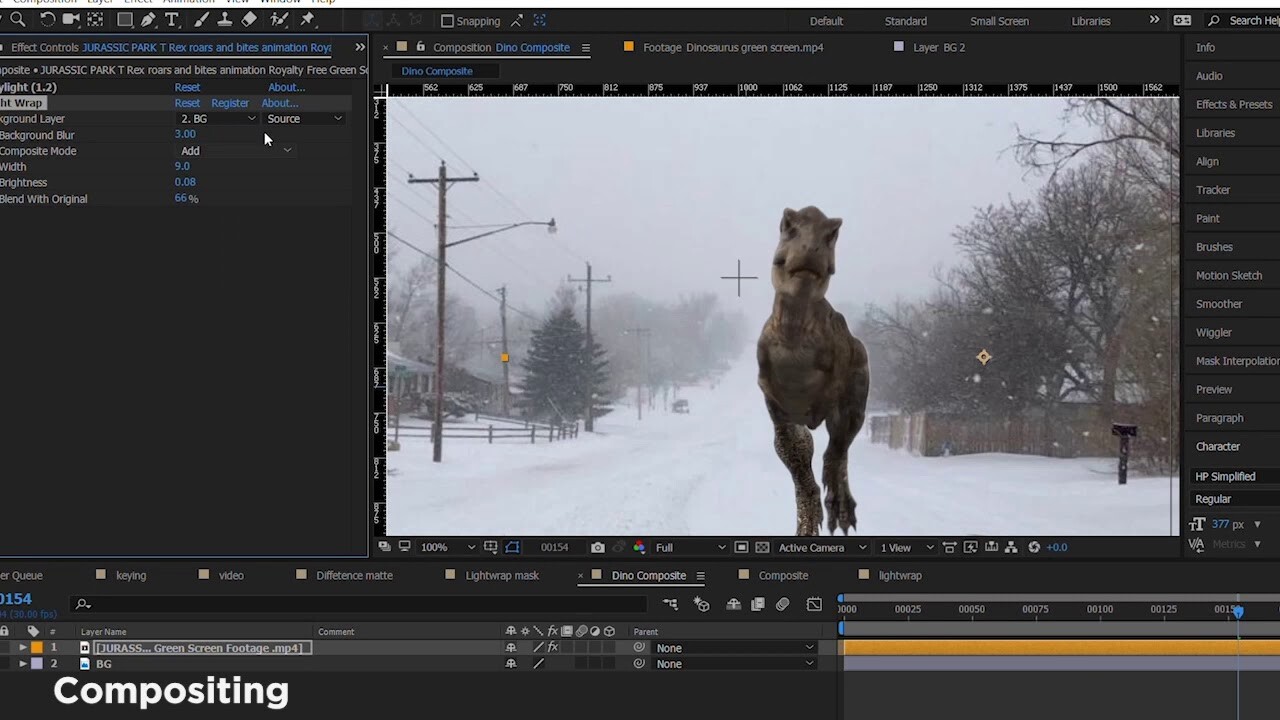The image size is (1280, 720).
Task: Reset the Light Wrap effect
Action: pos(187,103)
